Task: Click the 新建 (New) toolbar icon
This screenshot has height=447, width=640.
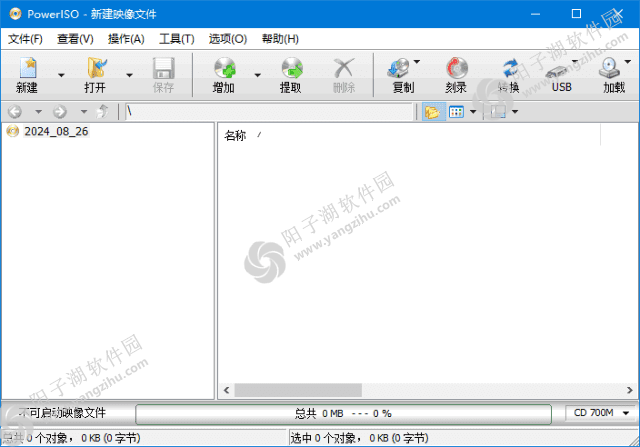Action: coord(27,68)
